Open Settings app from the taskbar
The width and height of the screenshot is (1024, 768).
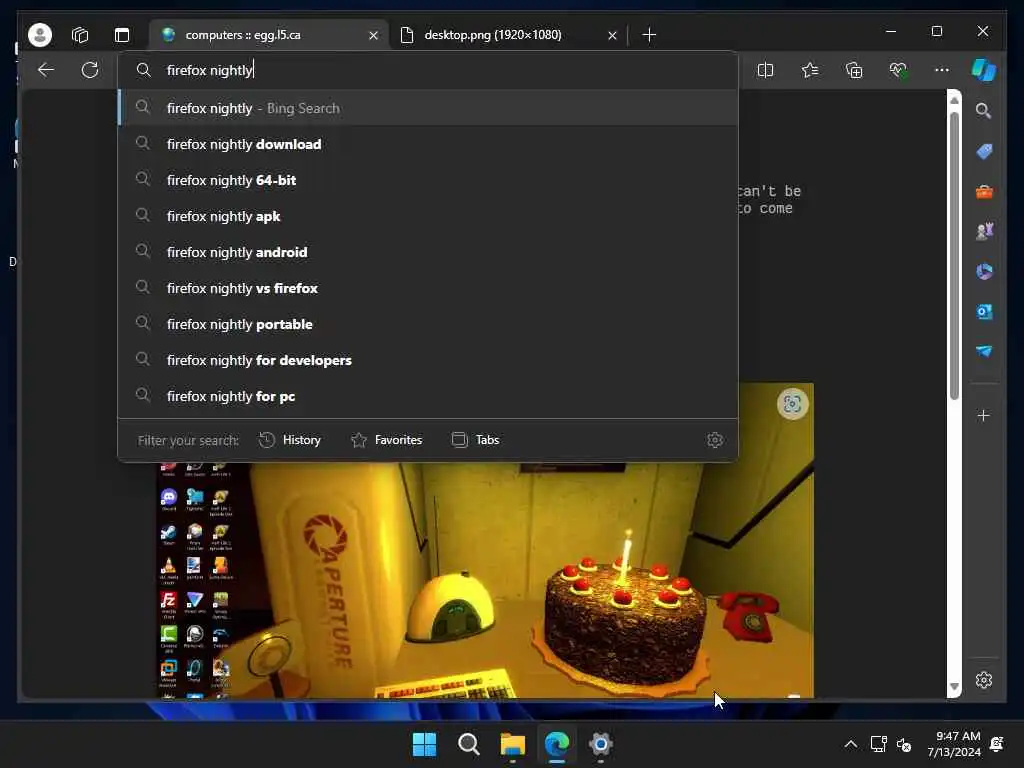(600, 744)
